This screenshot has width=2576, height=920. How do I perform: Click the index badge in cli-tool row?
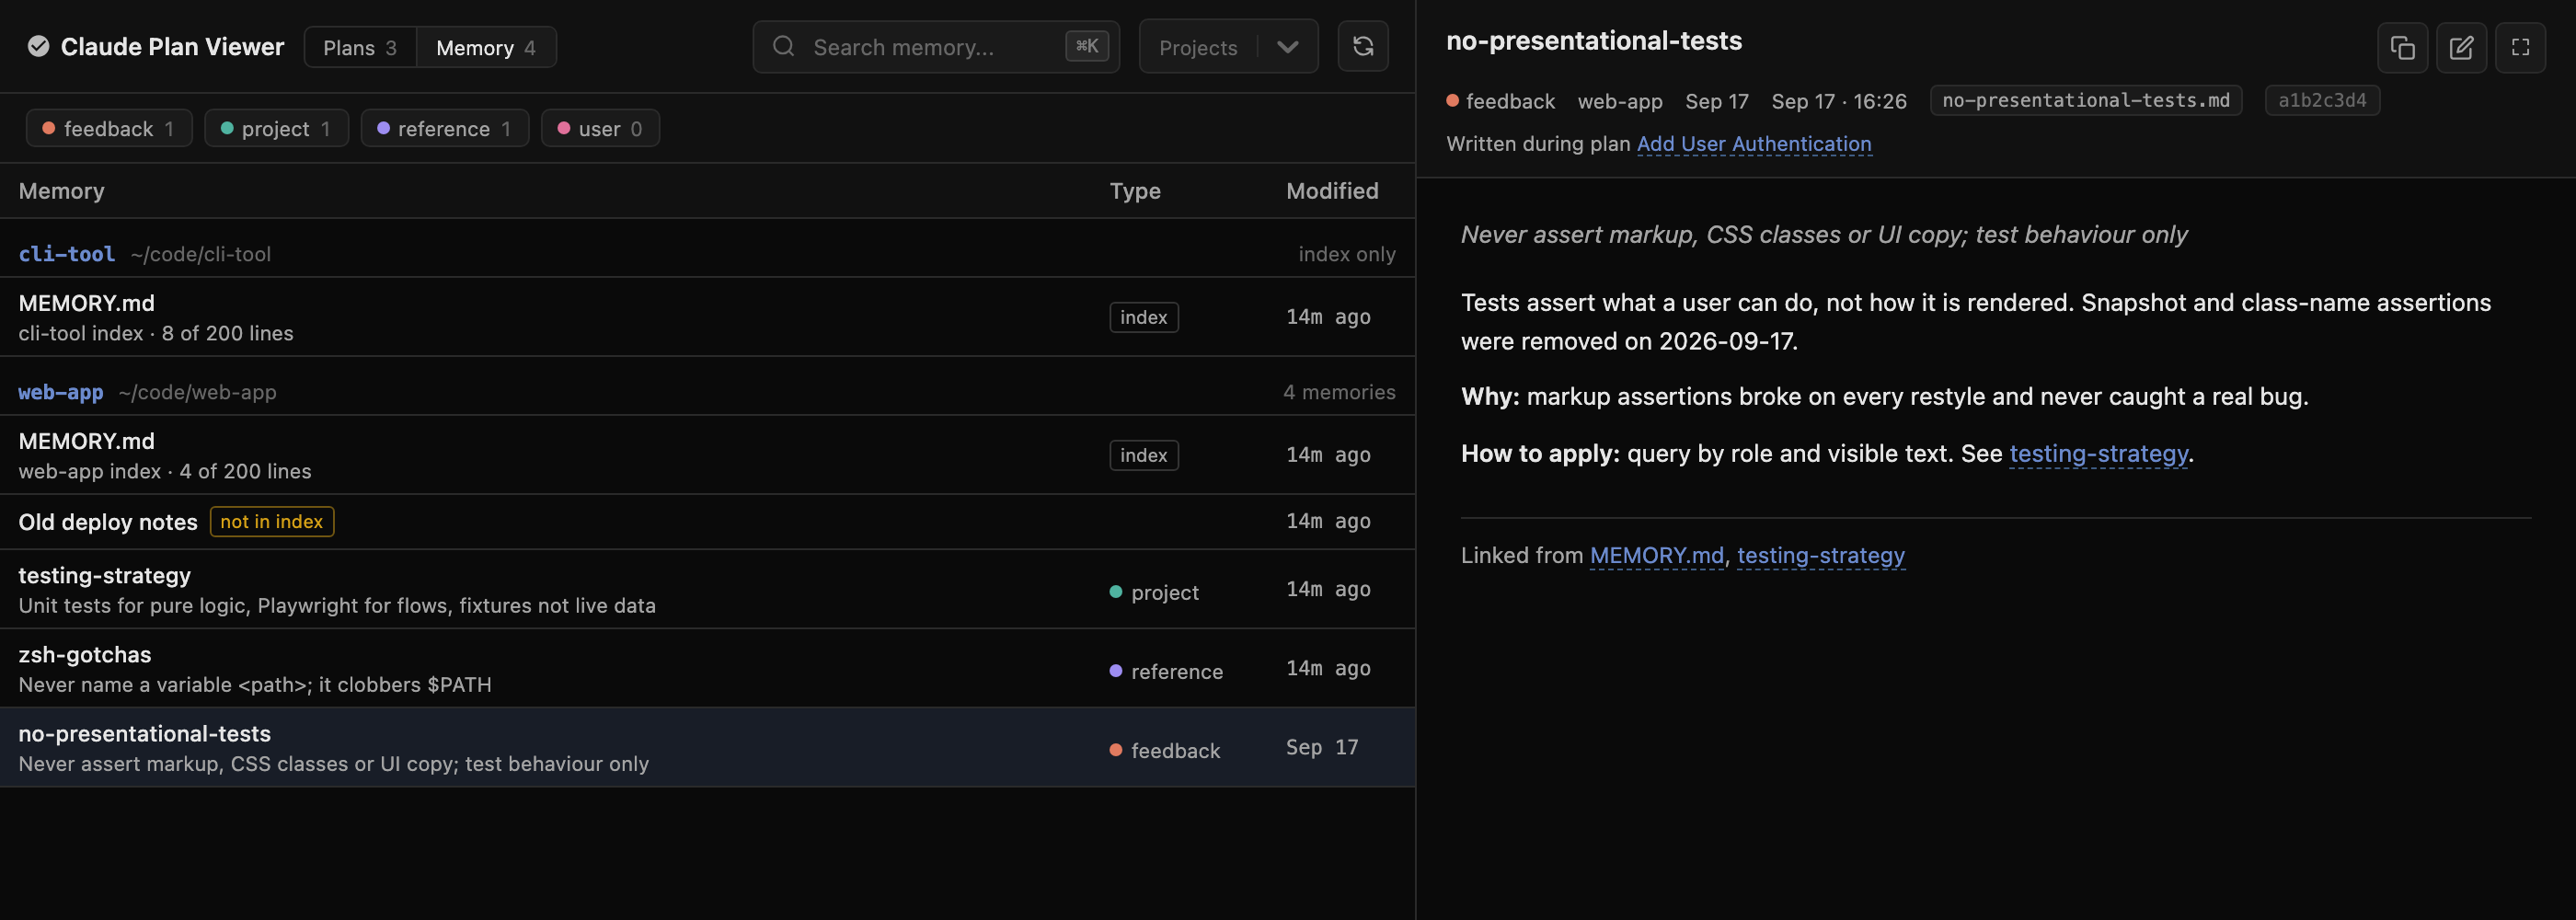tap(1143, 317)
